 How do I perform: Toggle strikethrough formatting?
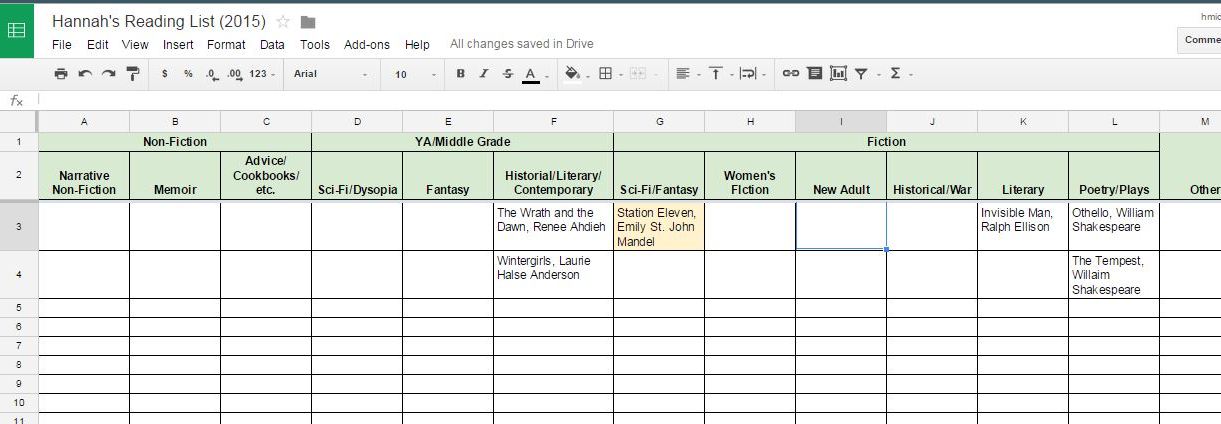508,74
